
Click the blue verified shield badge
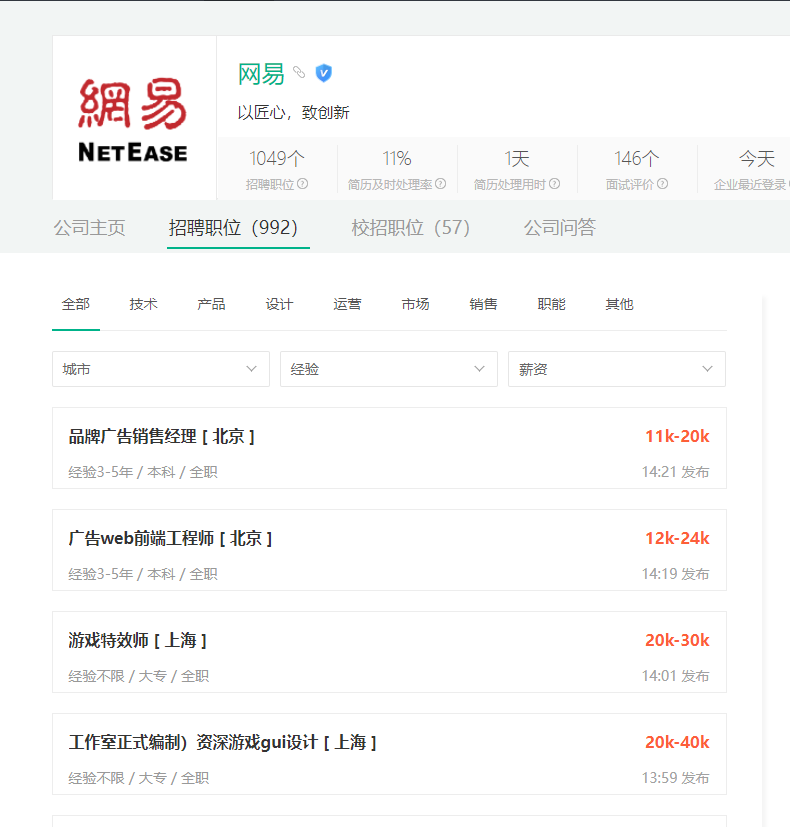coord(323,73)
